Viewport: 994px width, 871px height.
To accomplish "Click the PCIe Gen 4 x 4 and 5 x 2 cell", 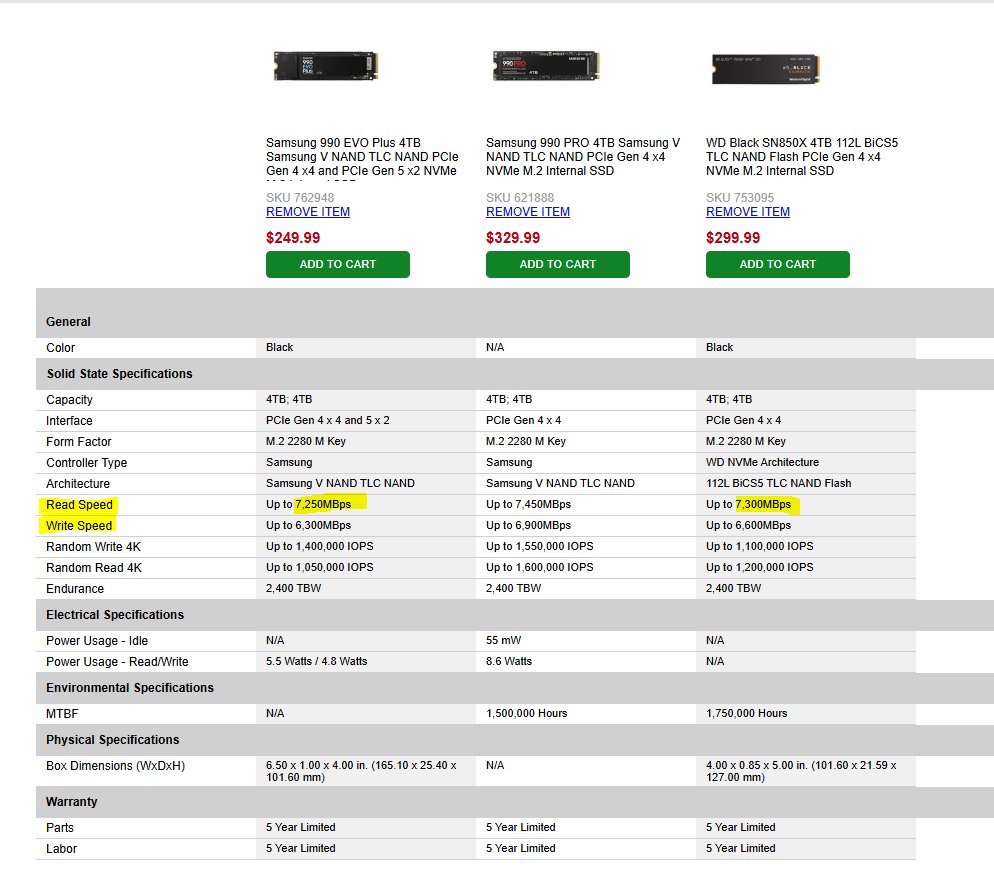I will click(x=327, y=420).
